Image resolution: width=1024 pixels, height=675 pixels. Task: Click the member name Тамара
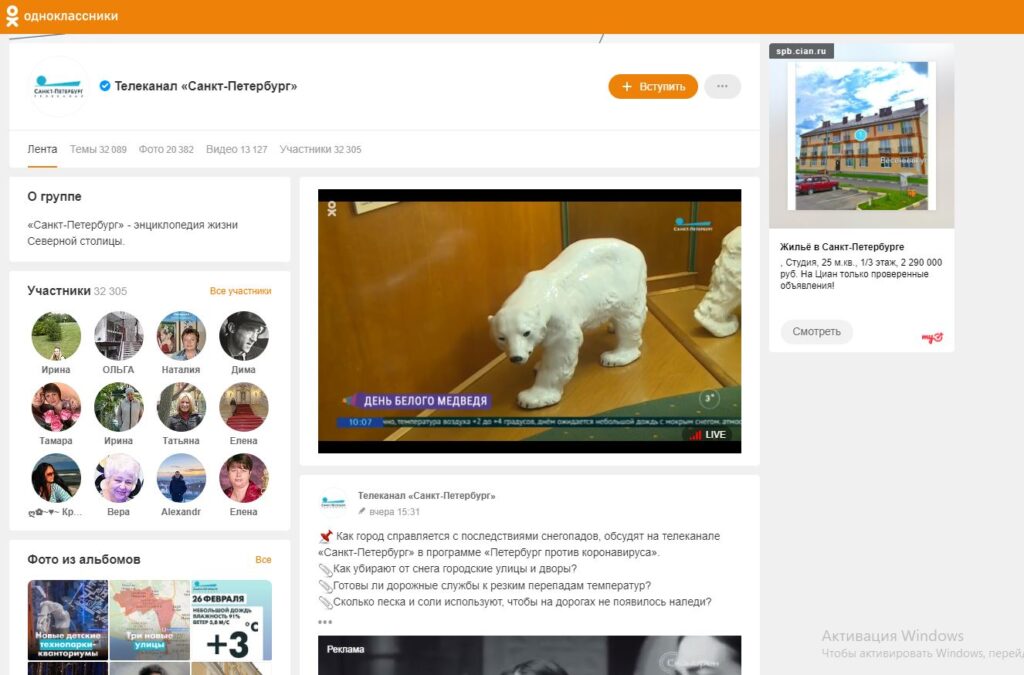point(56,441)
